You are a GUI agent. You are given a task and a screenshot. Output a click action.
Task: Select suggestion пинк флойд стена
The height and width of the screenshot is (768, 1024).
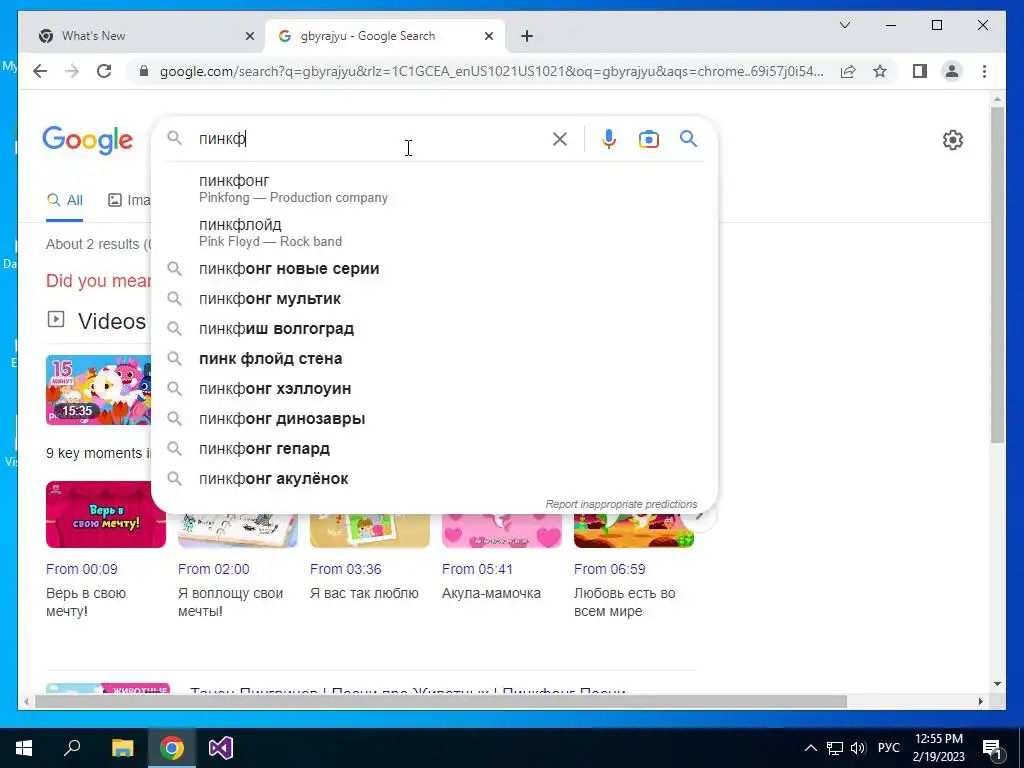434,359
